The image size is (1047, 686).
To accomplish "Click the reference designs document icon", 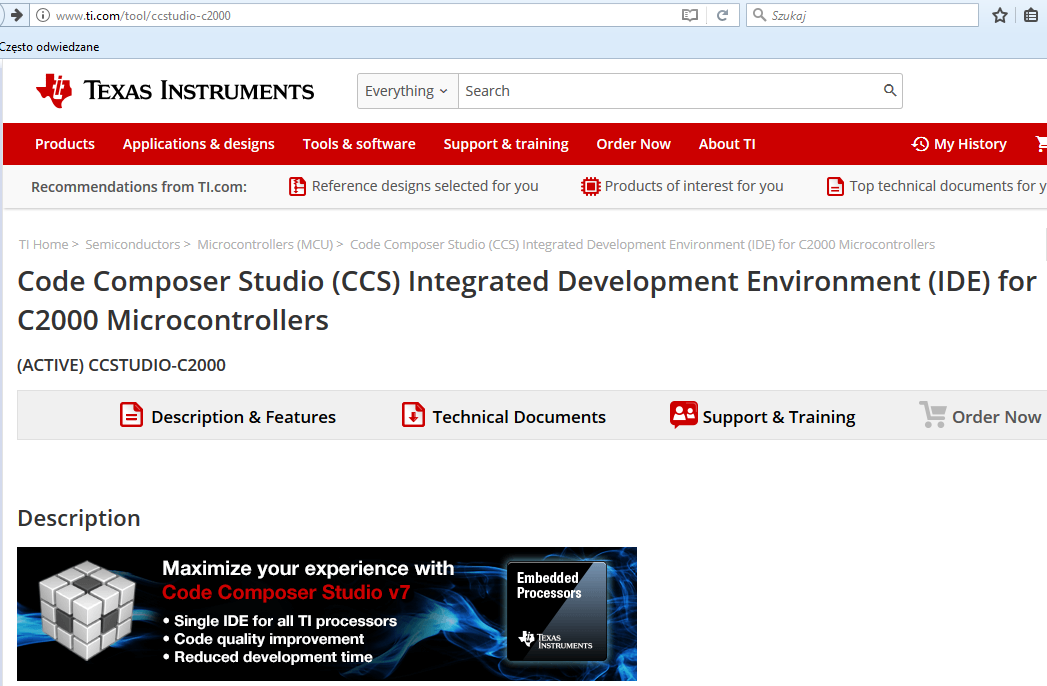I will pos(297,186).
